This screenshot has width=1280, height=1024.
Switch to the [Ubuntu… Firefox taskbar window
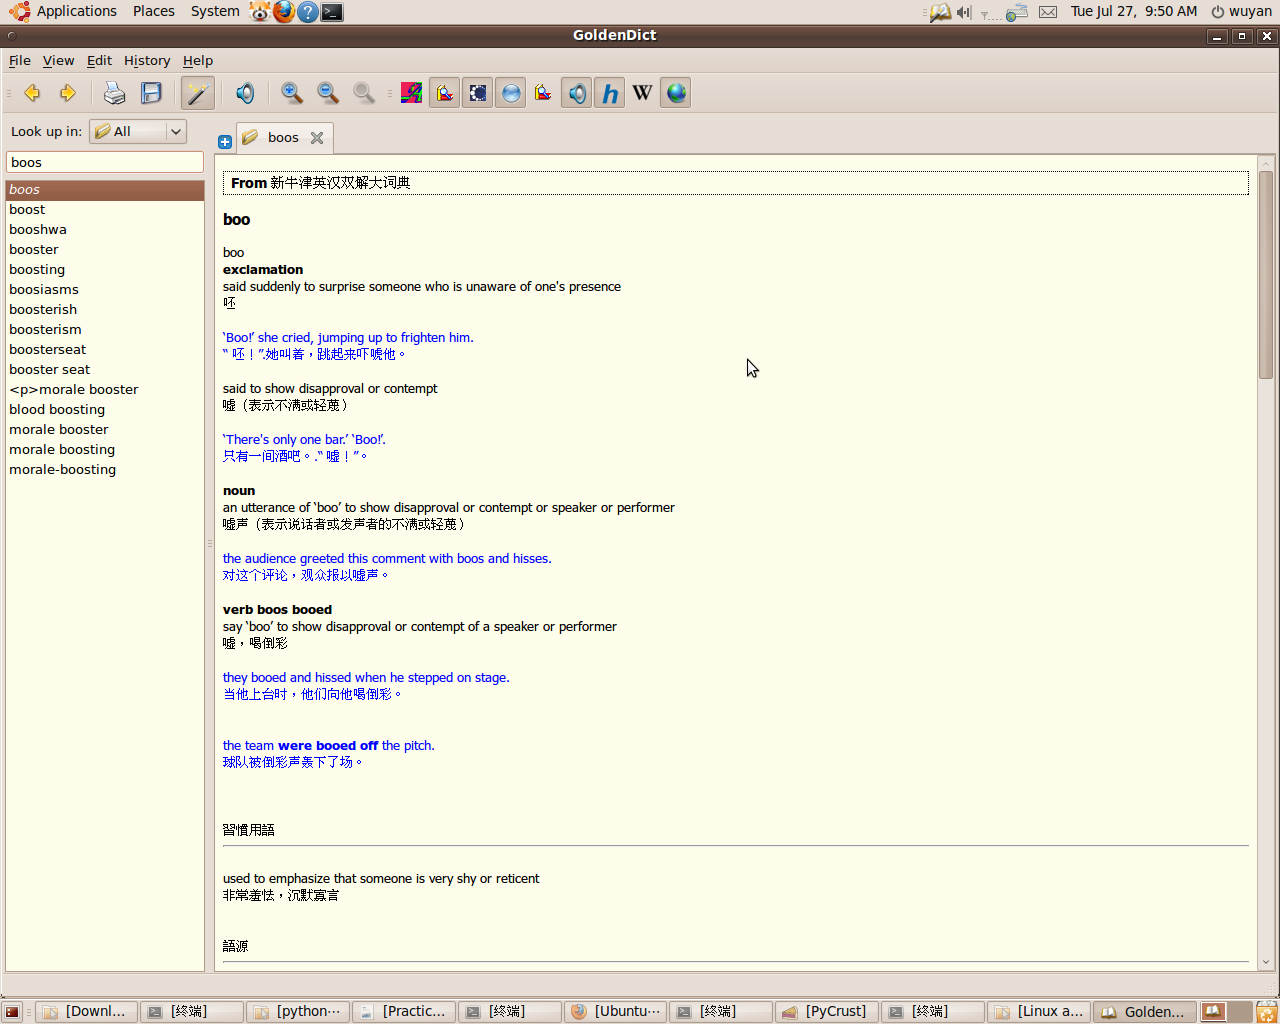click(615, 1012)
